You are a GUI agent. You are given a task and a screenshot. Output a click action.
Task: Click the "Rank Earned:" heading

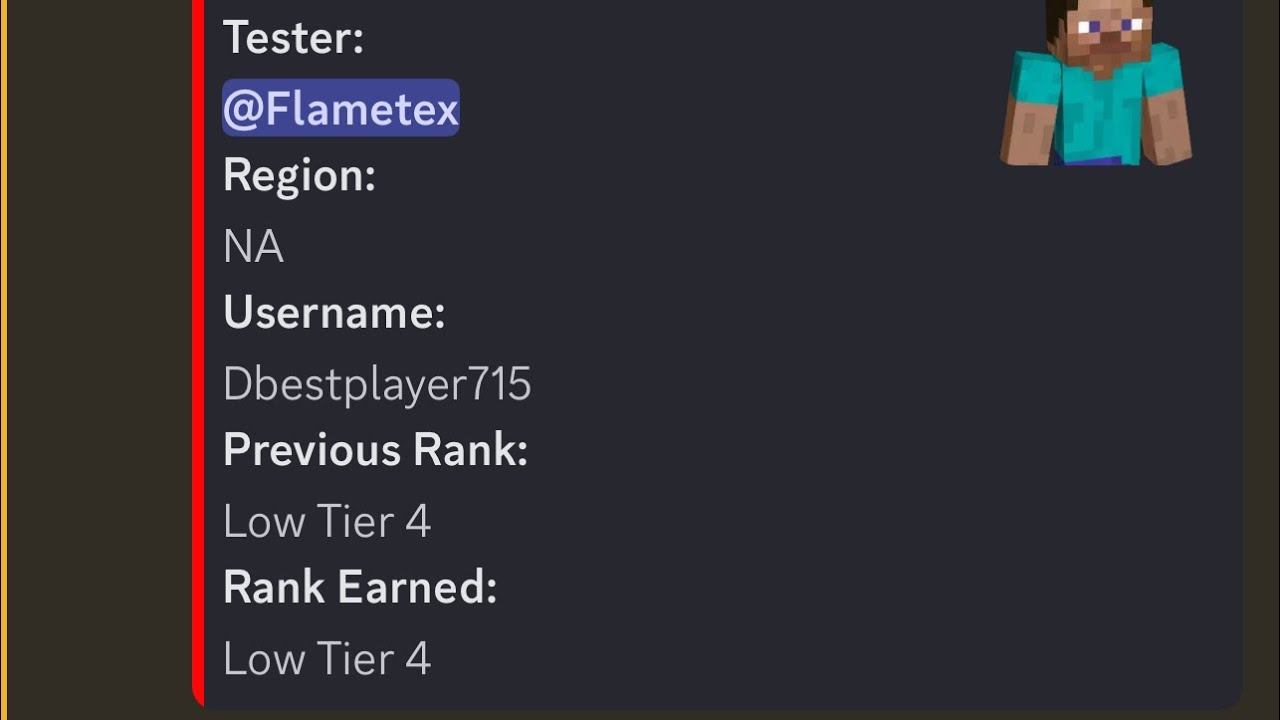pos(360,587)
